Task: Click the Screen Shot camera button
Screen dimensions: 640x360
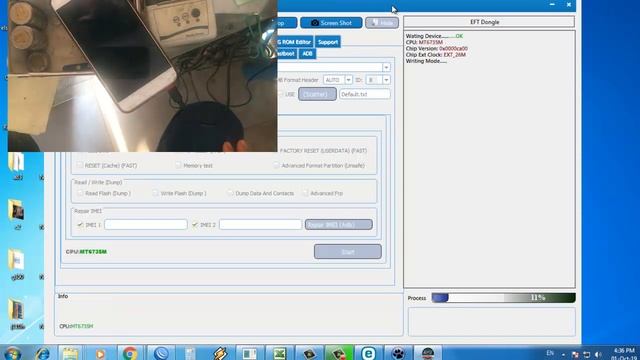Action: 331,23
